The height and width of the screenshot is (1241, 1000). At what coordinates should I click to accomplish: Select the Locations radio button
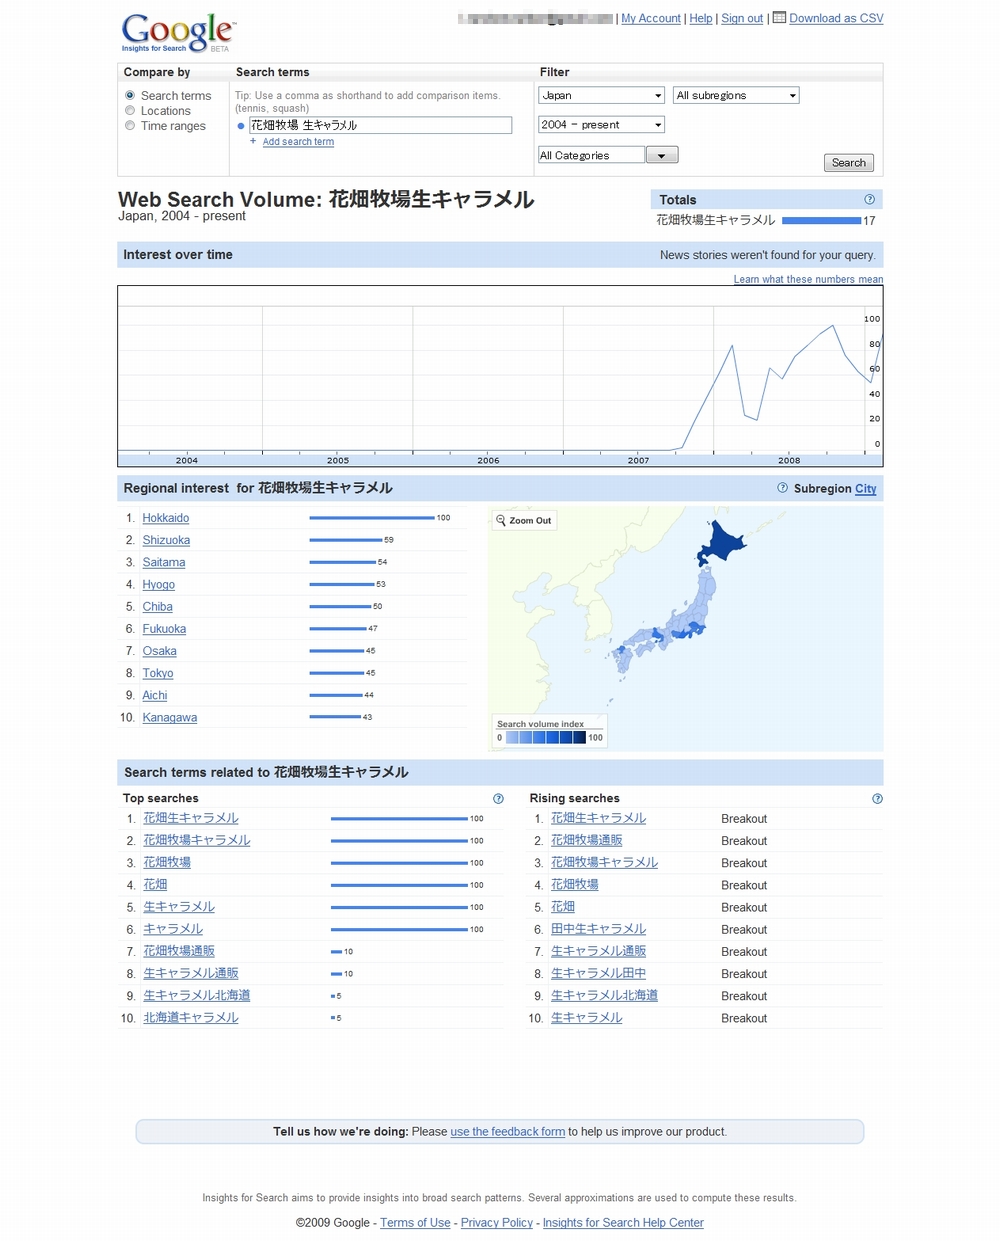point(130,110)
